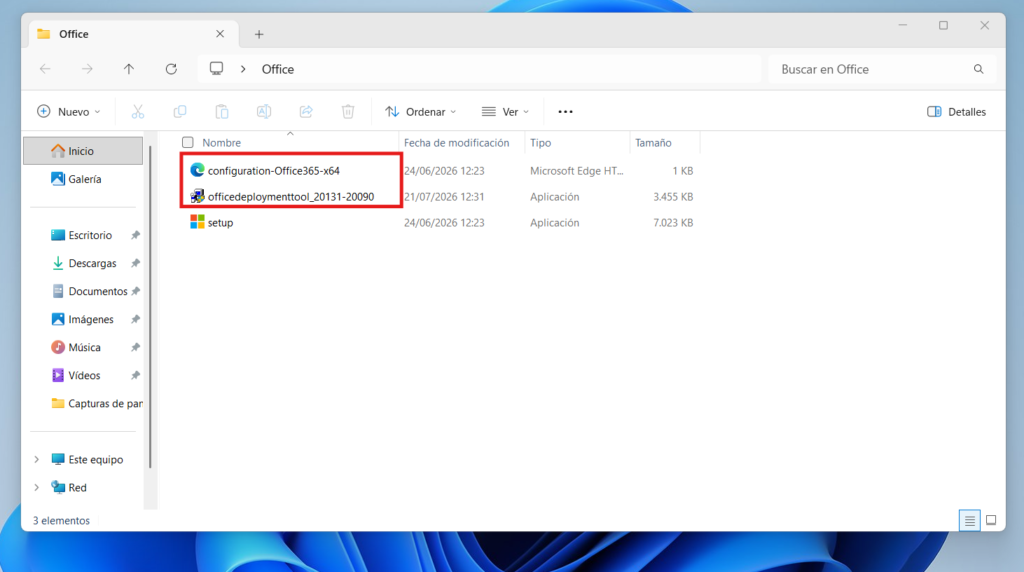Select the setup application file
The width and height of the screenshot is (1024, 572).
coord(220,223)
